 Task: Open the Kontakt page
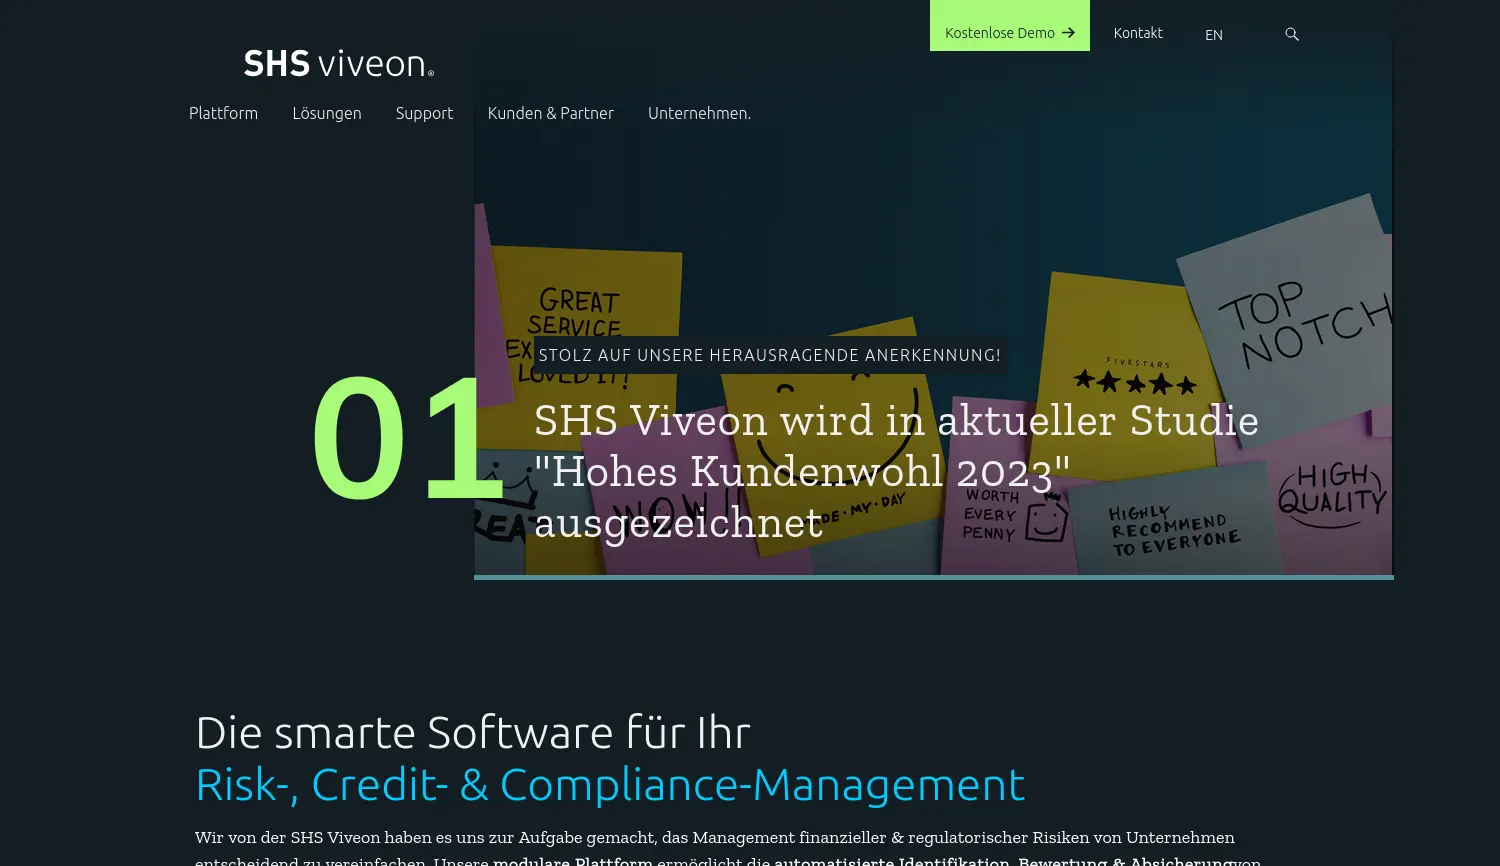click(x=1138, y=32)
